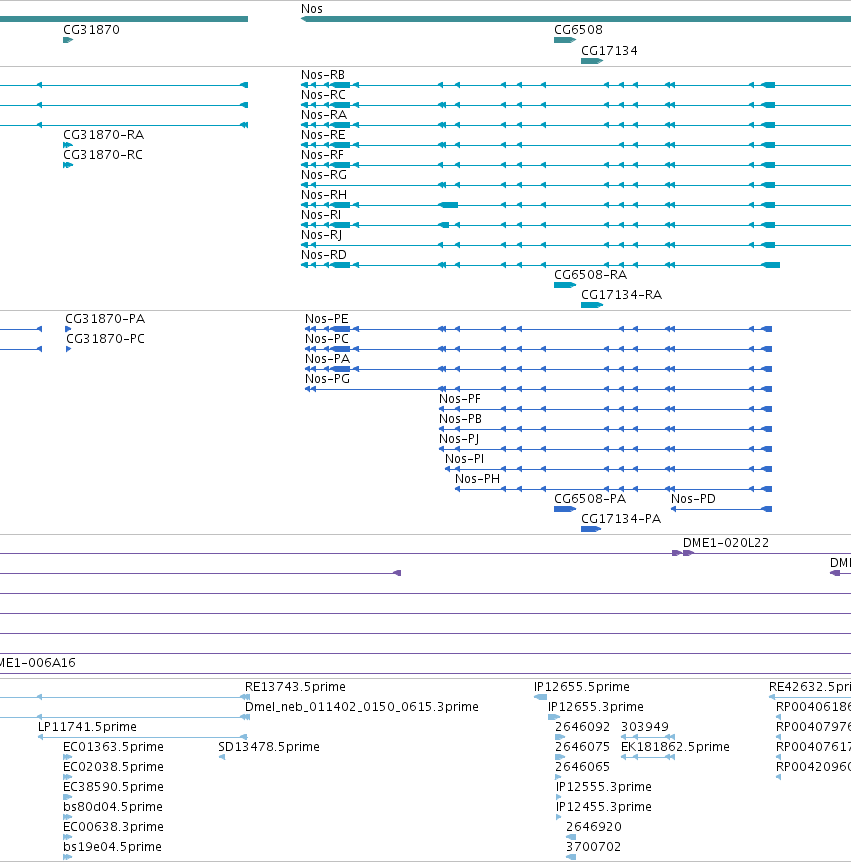The width and height of the screenshot is (851, 862).
Task: Click the 2646092 feature label
Action: click(x=583, y=727)
